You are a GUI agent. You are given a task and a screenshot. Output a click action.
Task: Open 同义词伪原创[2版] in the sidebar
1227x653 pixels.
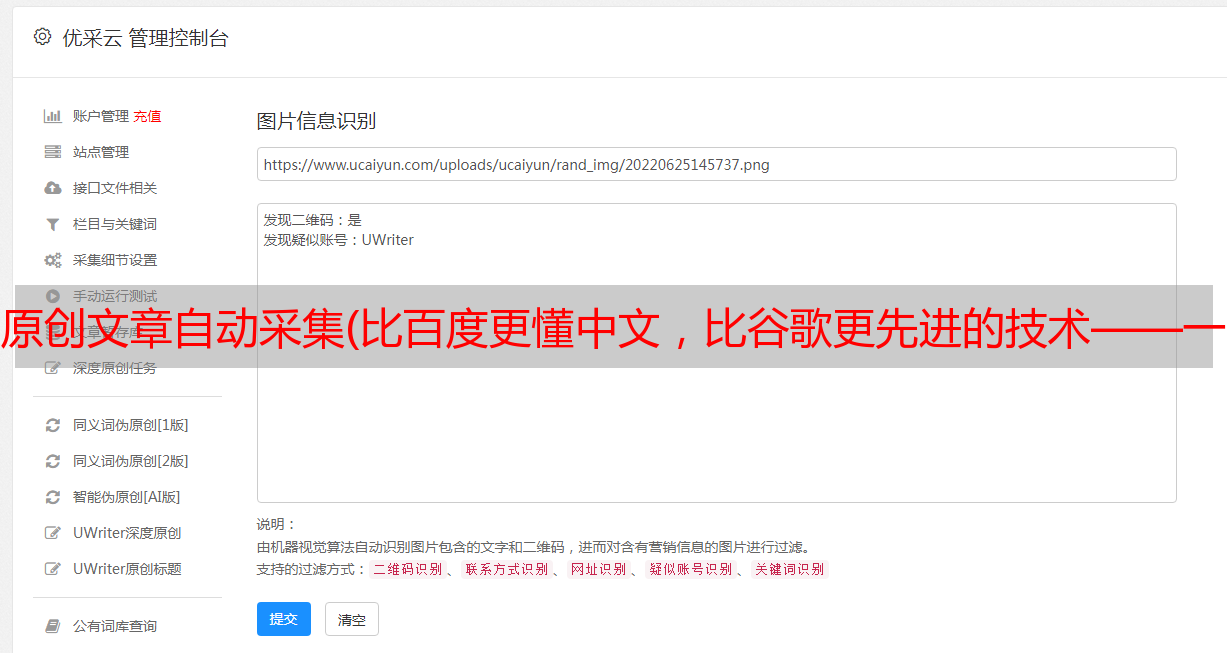[x=131, y=461]
